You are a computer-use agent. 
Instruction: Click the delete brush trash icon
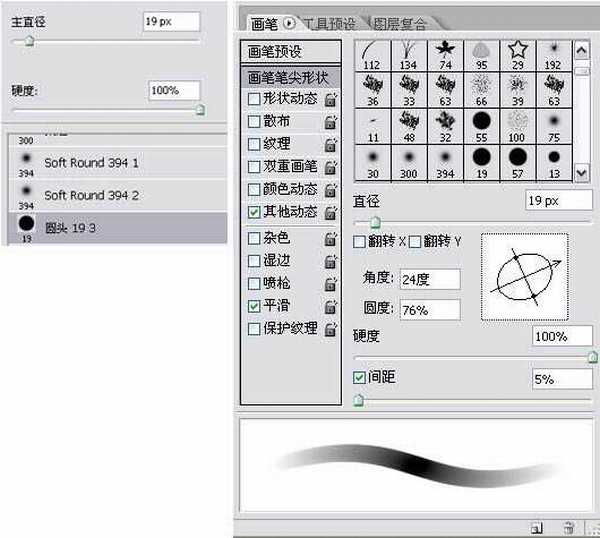tap(568, 527)
